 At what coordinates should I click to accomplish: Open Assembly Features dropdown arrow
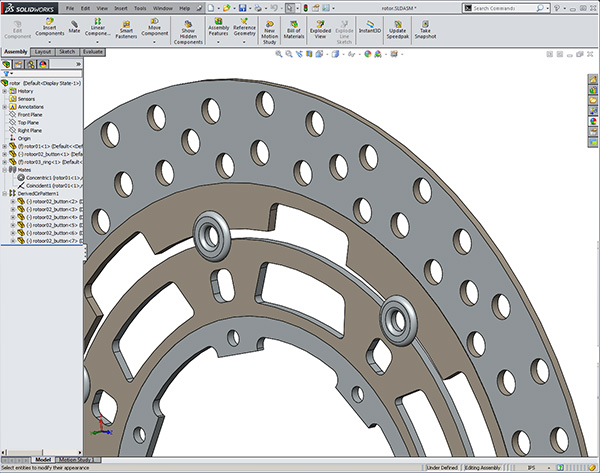point(218,42)
